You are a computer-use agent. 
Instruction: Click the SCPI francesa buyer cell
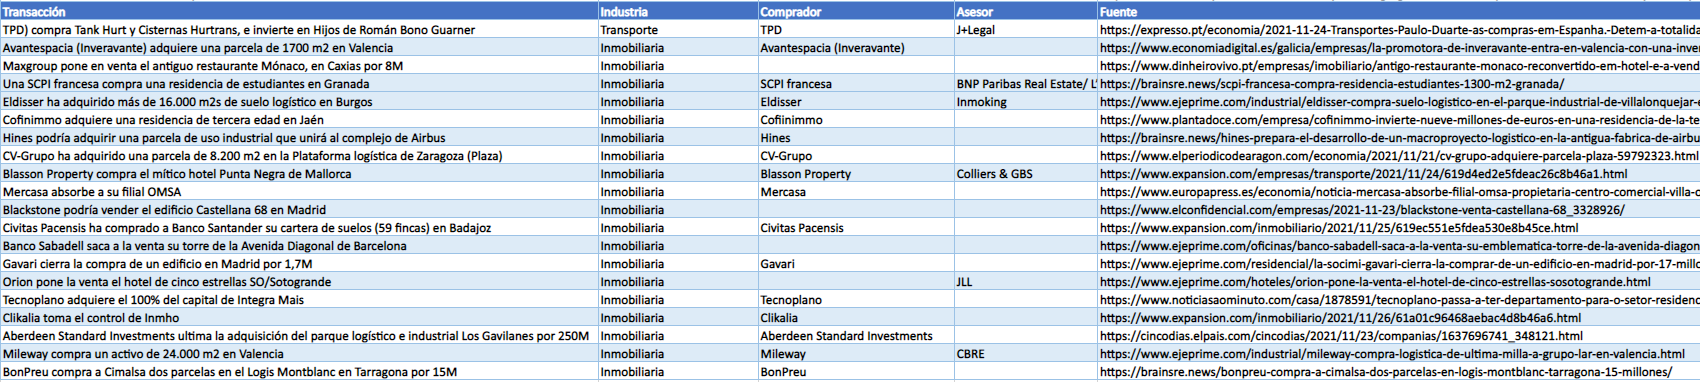click(x=856, y=84)
